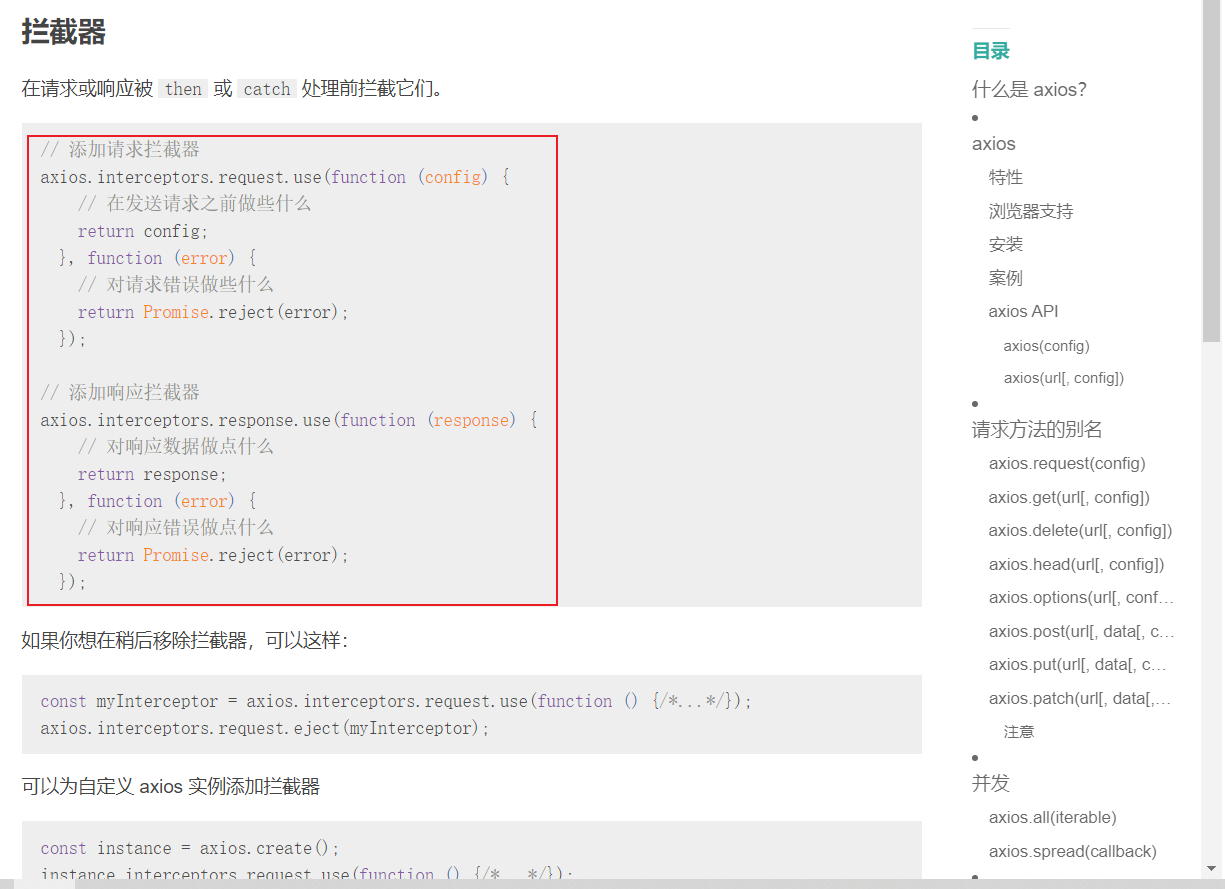
Task: Click the scrollbar down arrow
Action: (x=1212, y=868)
